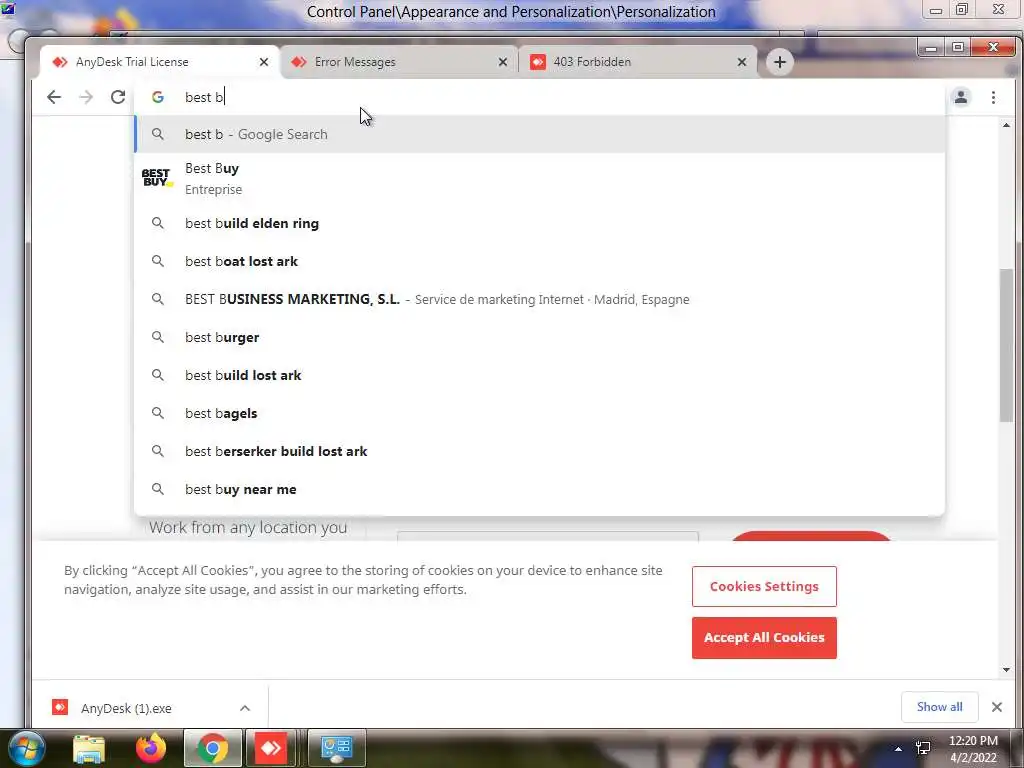1024x768 pixels.
Task: Open AnyDesk from the taskbar
Action: (271, 748)
